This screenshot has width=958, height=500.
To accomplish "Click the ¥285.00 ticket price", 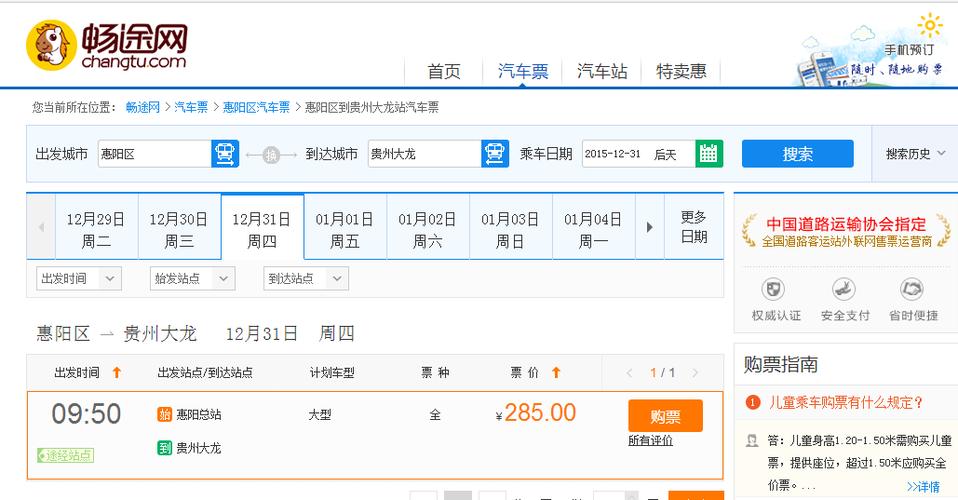I will [536, 413].
